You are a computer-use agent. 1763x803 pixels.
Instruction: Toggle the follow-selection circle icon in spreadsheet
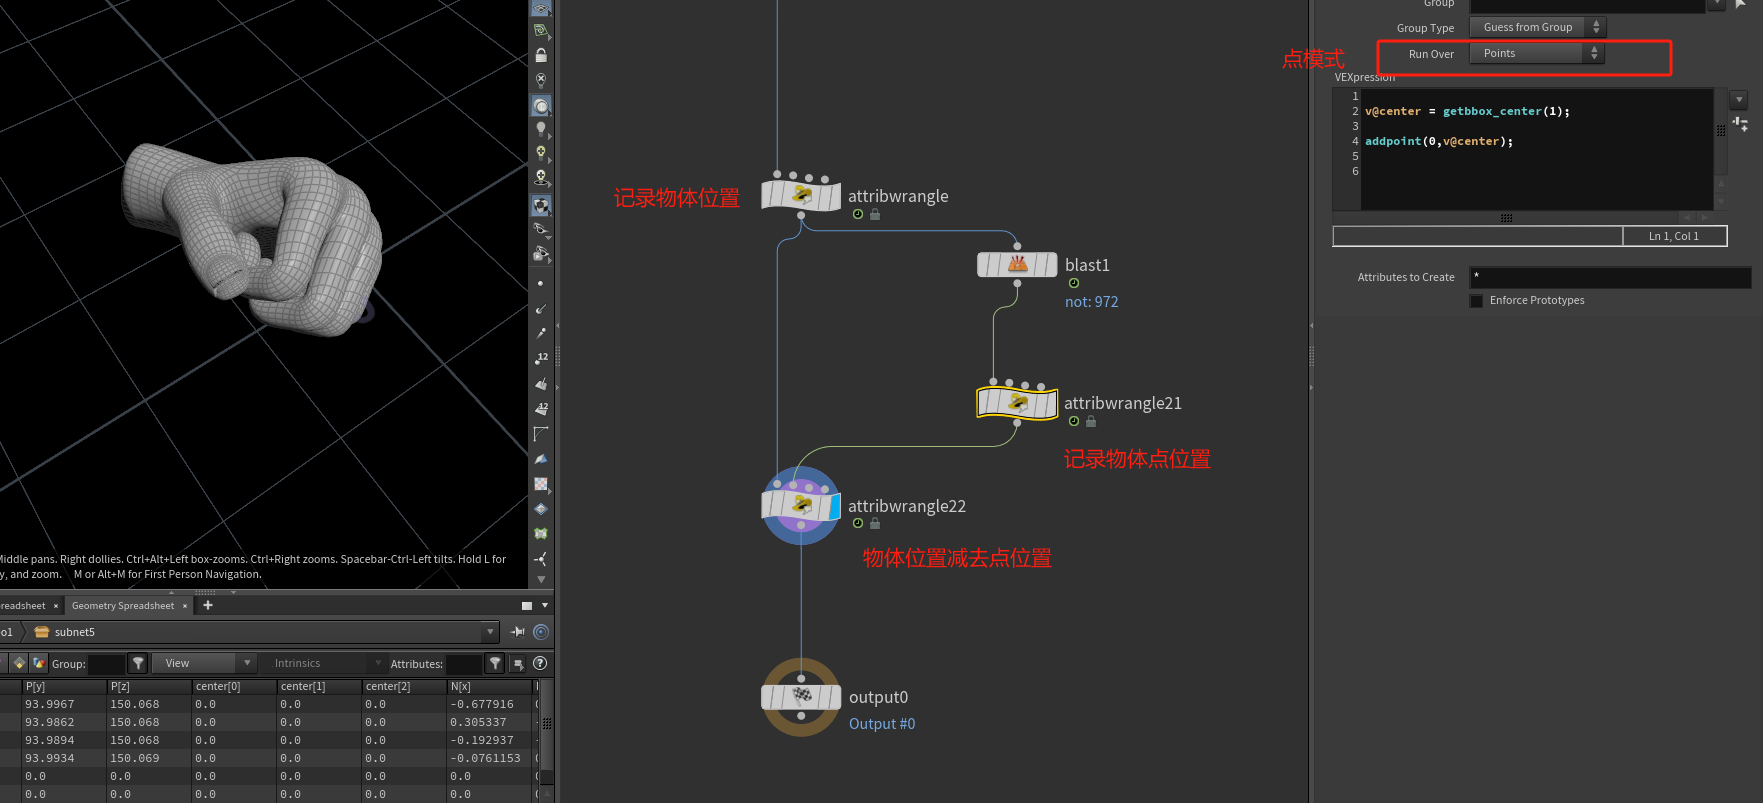click(541, 632)
